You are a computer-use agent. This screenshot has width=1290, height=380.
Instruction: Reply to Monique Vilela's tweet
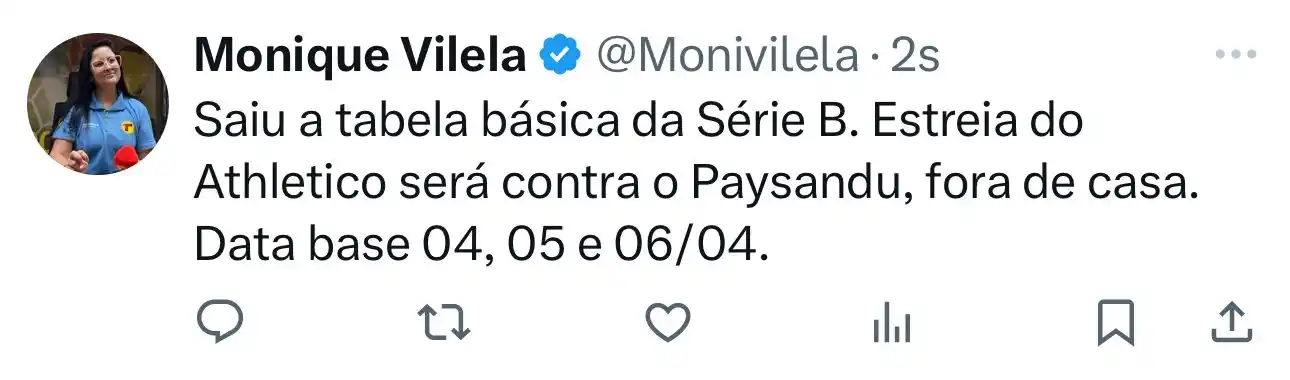[219, 322]
